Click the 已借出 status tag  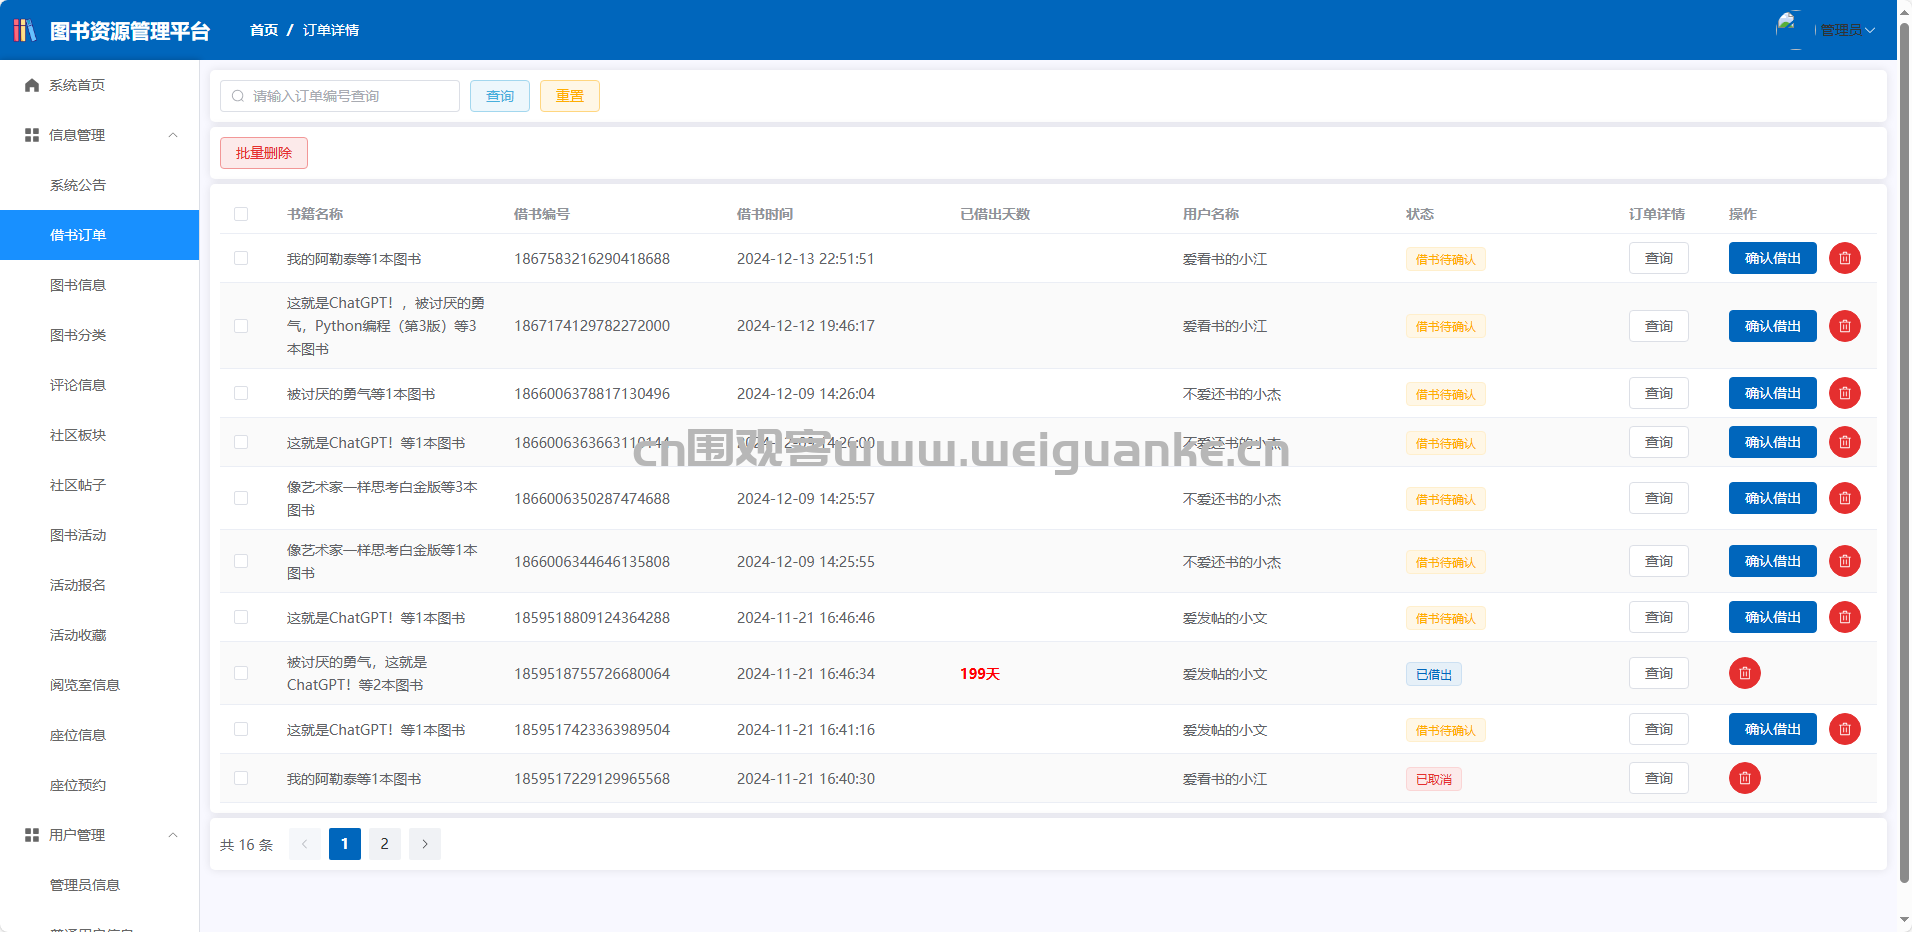(1434, 674)
